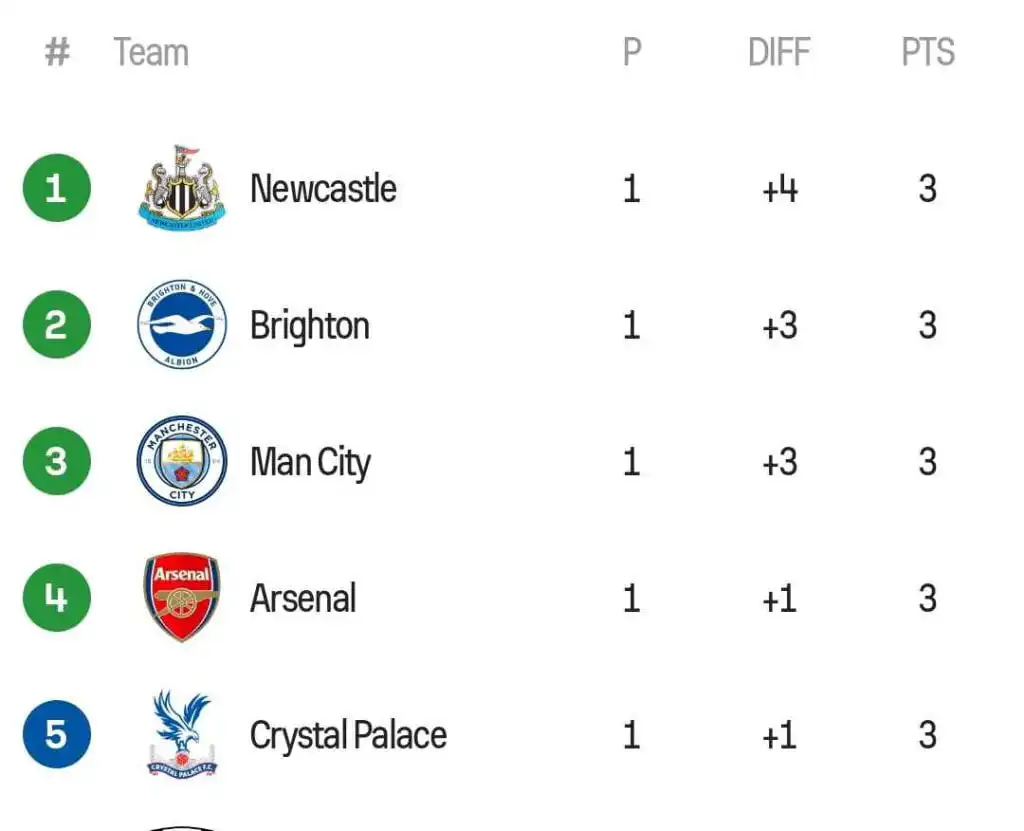The height and width of the screenshot is (831, 1024).
Task: Select the Man City team name
Action: click(x=310, y=462)
